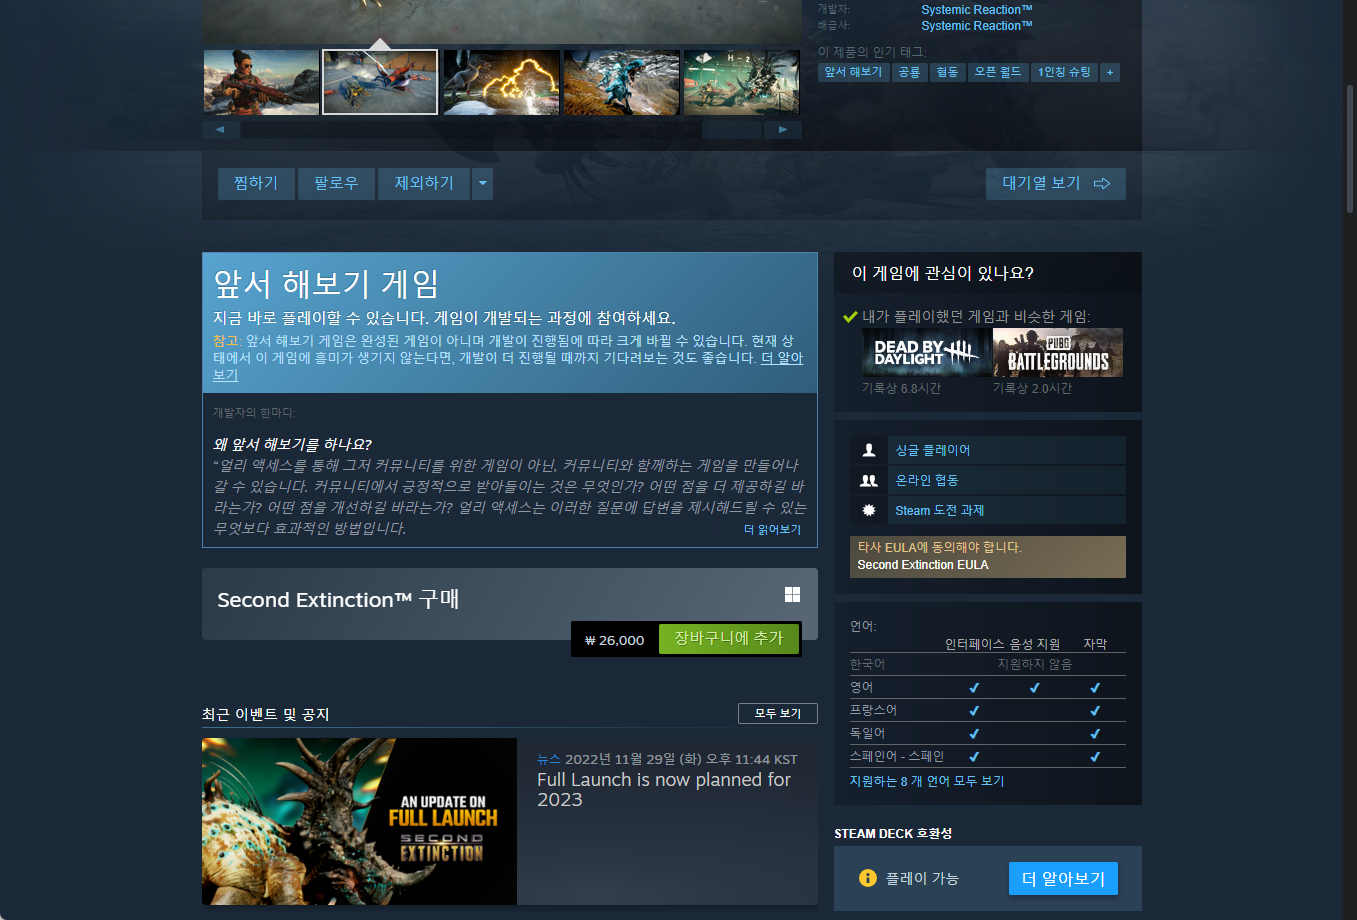Expand 지원하는 8 개 언어 모두 보기
The height and width of the screenshot is (920, 1357).
(927, 781)
